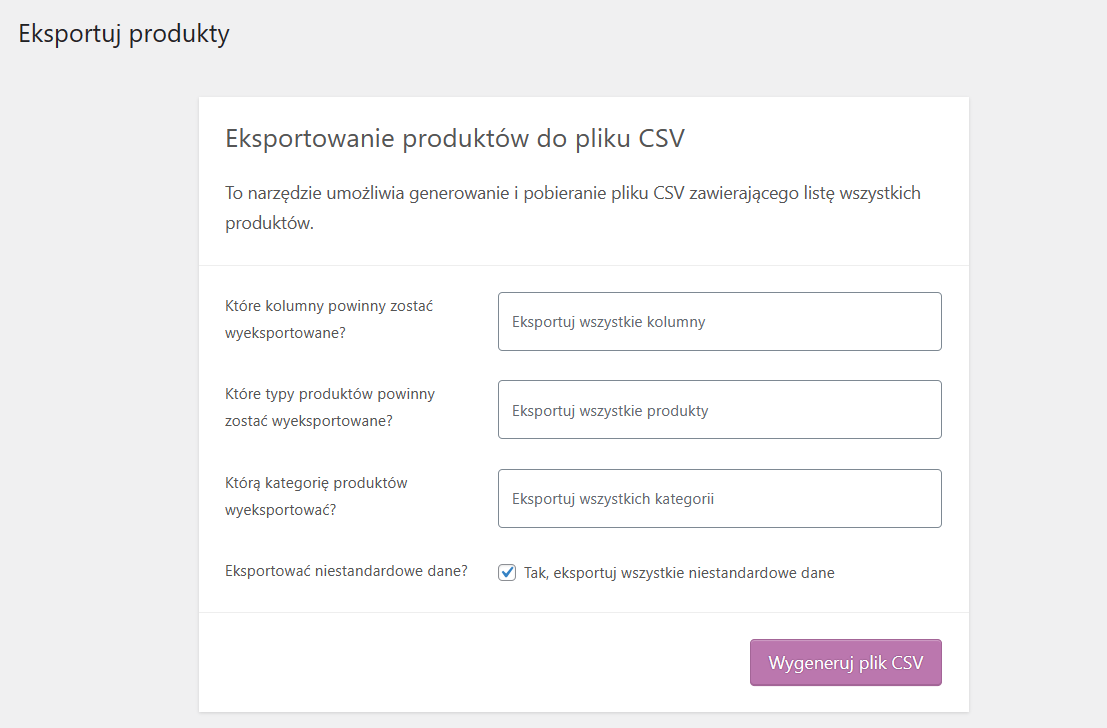Click the 'Eksportuj wszystkie produkty' placeholder text
Viewport: 1107px width, 728px height.
coord(610,411)
